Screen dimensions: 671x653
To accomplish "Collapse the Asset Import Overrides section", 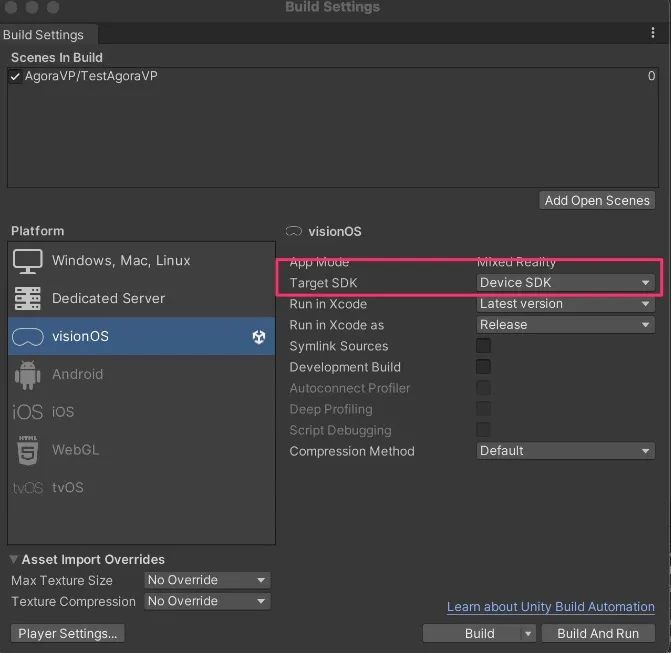I will pyautogui.click(x=14, y=559).
